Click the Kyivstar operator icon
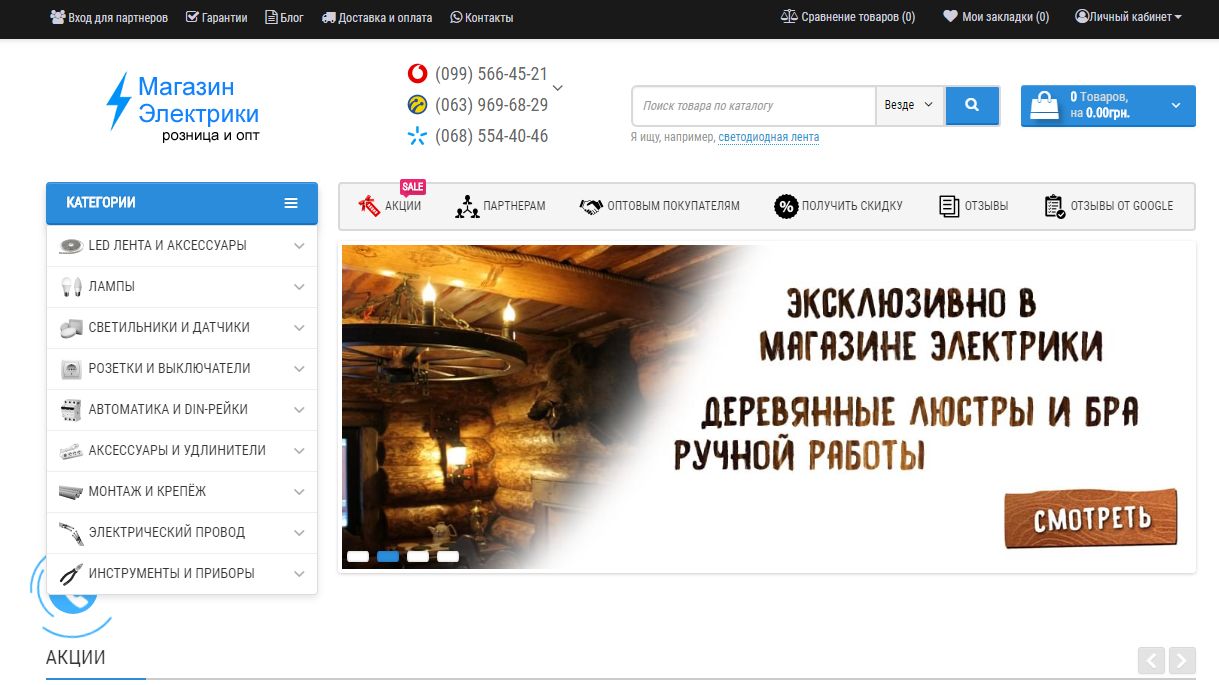This screenshot has width=1219, height=685. [x=417, y=136]
